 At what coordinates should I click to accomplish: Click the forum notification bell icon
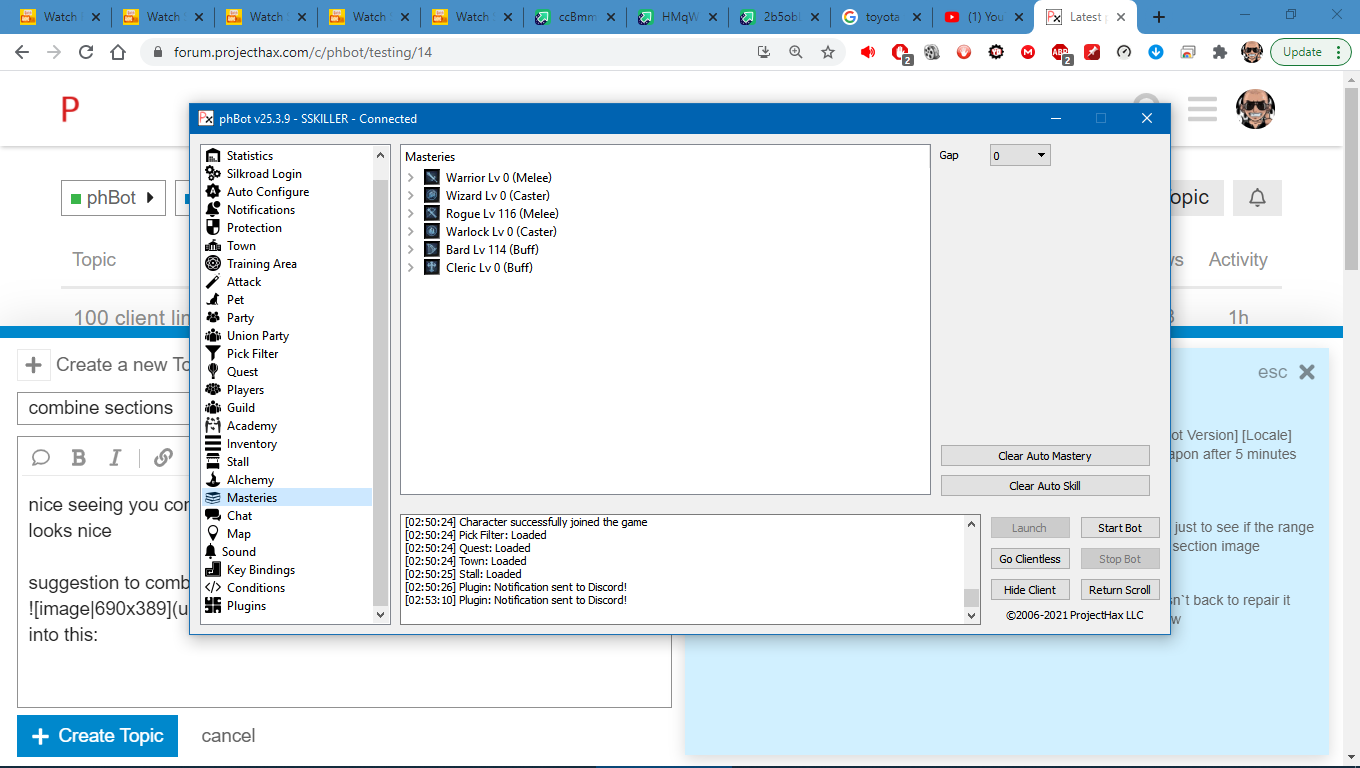point(1257,198)
